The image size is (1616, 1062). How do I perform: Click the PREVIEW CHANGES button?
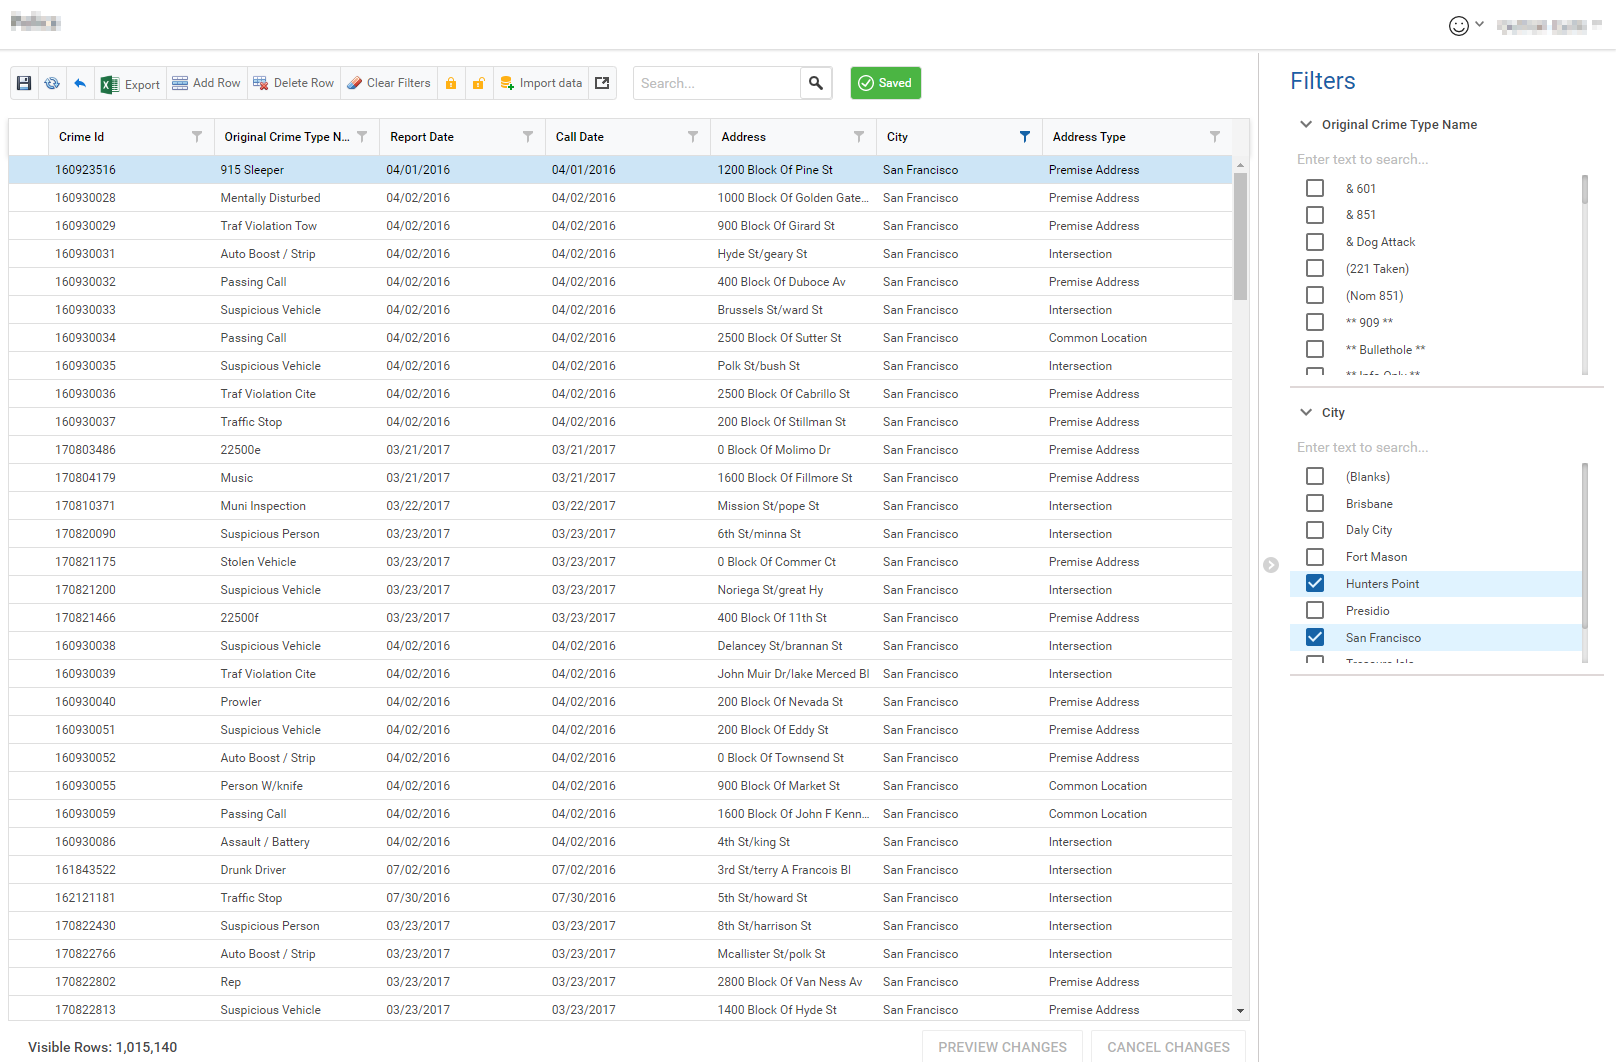pyautogui.click(x=1002, y=1047)
